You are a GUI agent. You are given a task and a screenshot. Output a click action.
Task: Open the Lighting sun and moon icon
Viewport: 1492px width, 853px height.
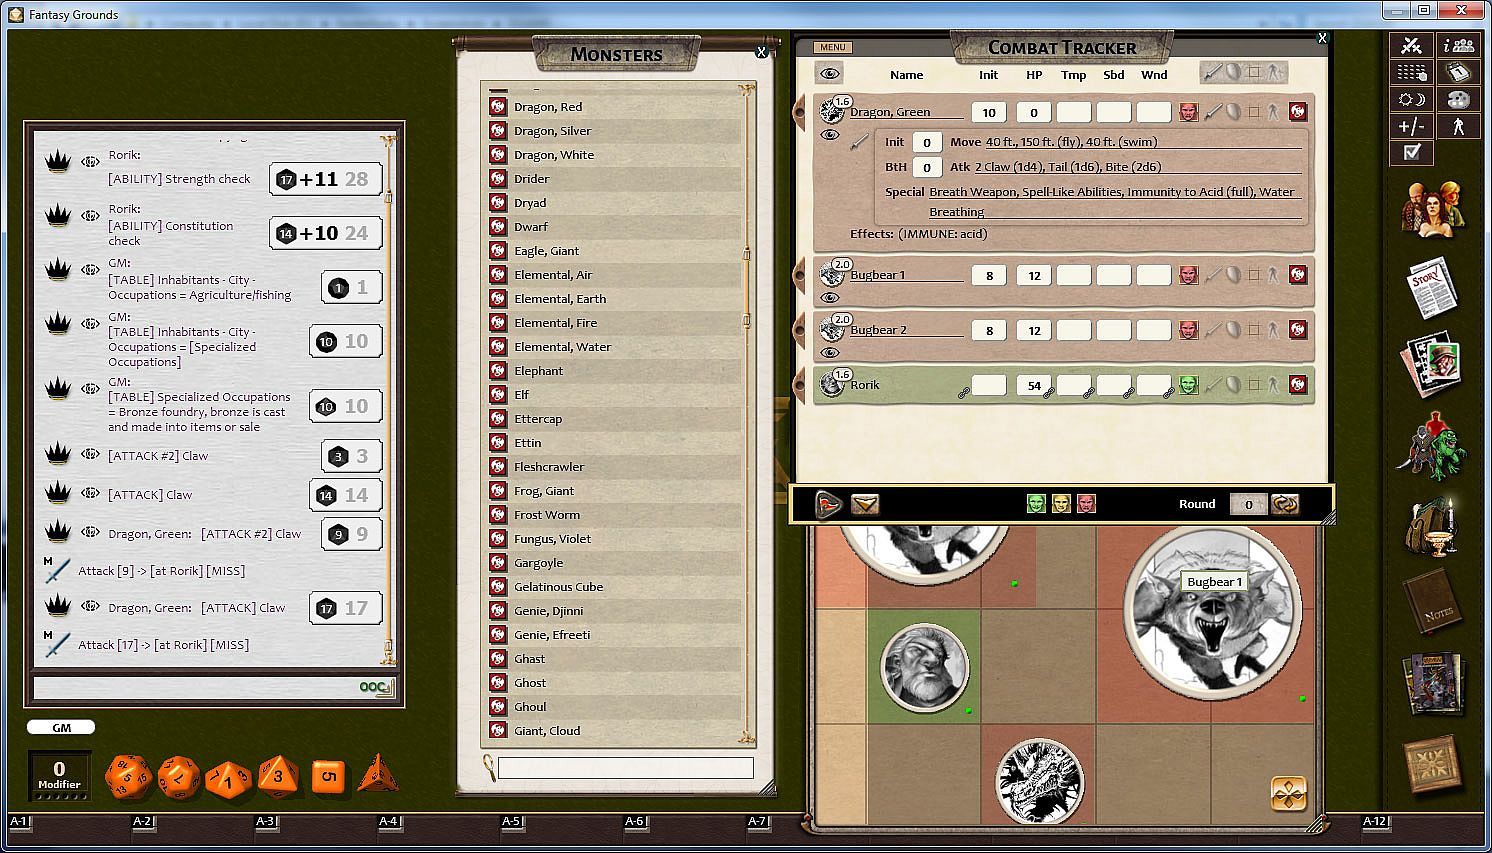click(x=1411, y=99)
